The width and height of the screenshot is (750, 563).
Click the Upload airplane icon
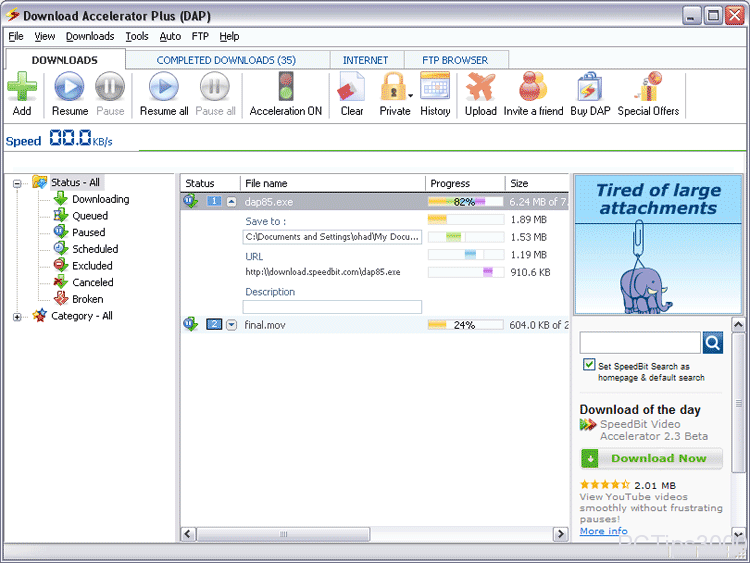coord(481,87)
